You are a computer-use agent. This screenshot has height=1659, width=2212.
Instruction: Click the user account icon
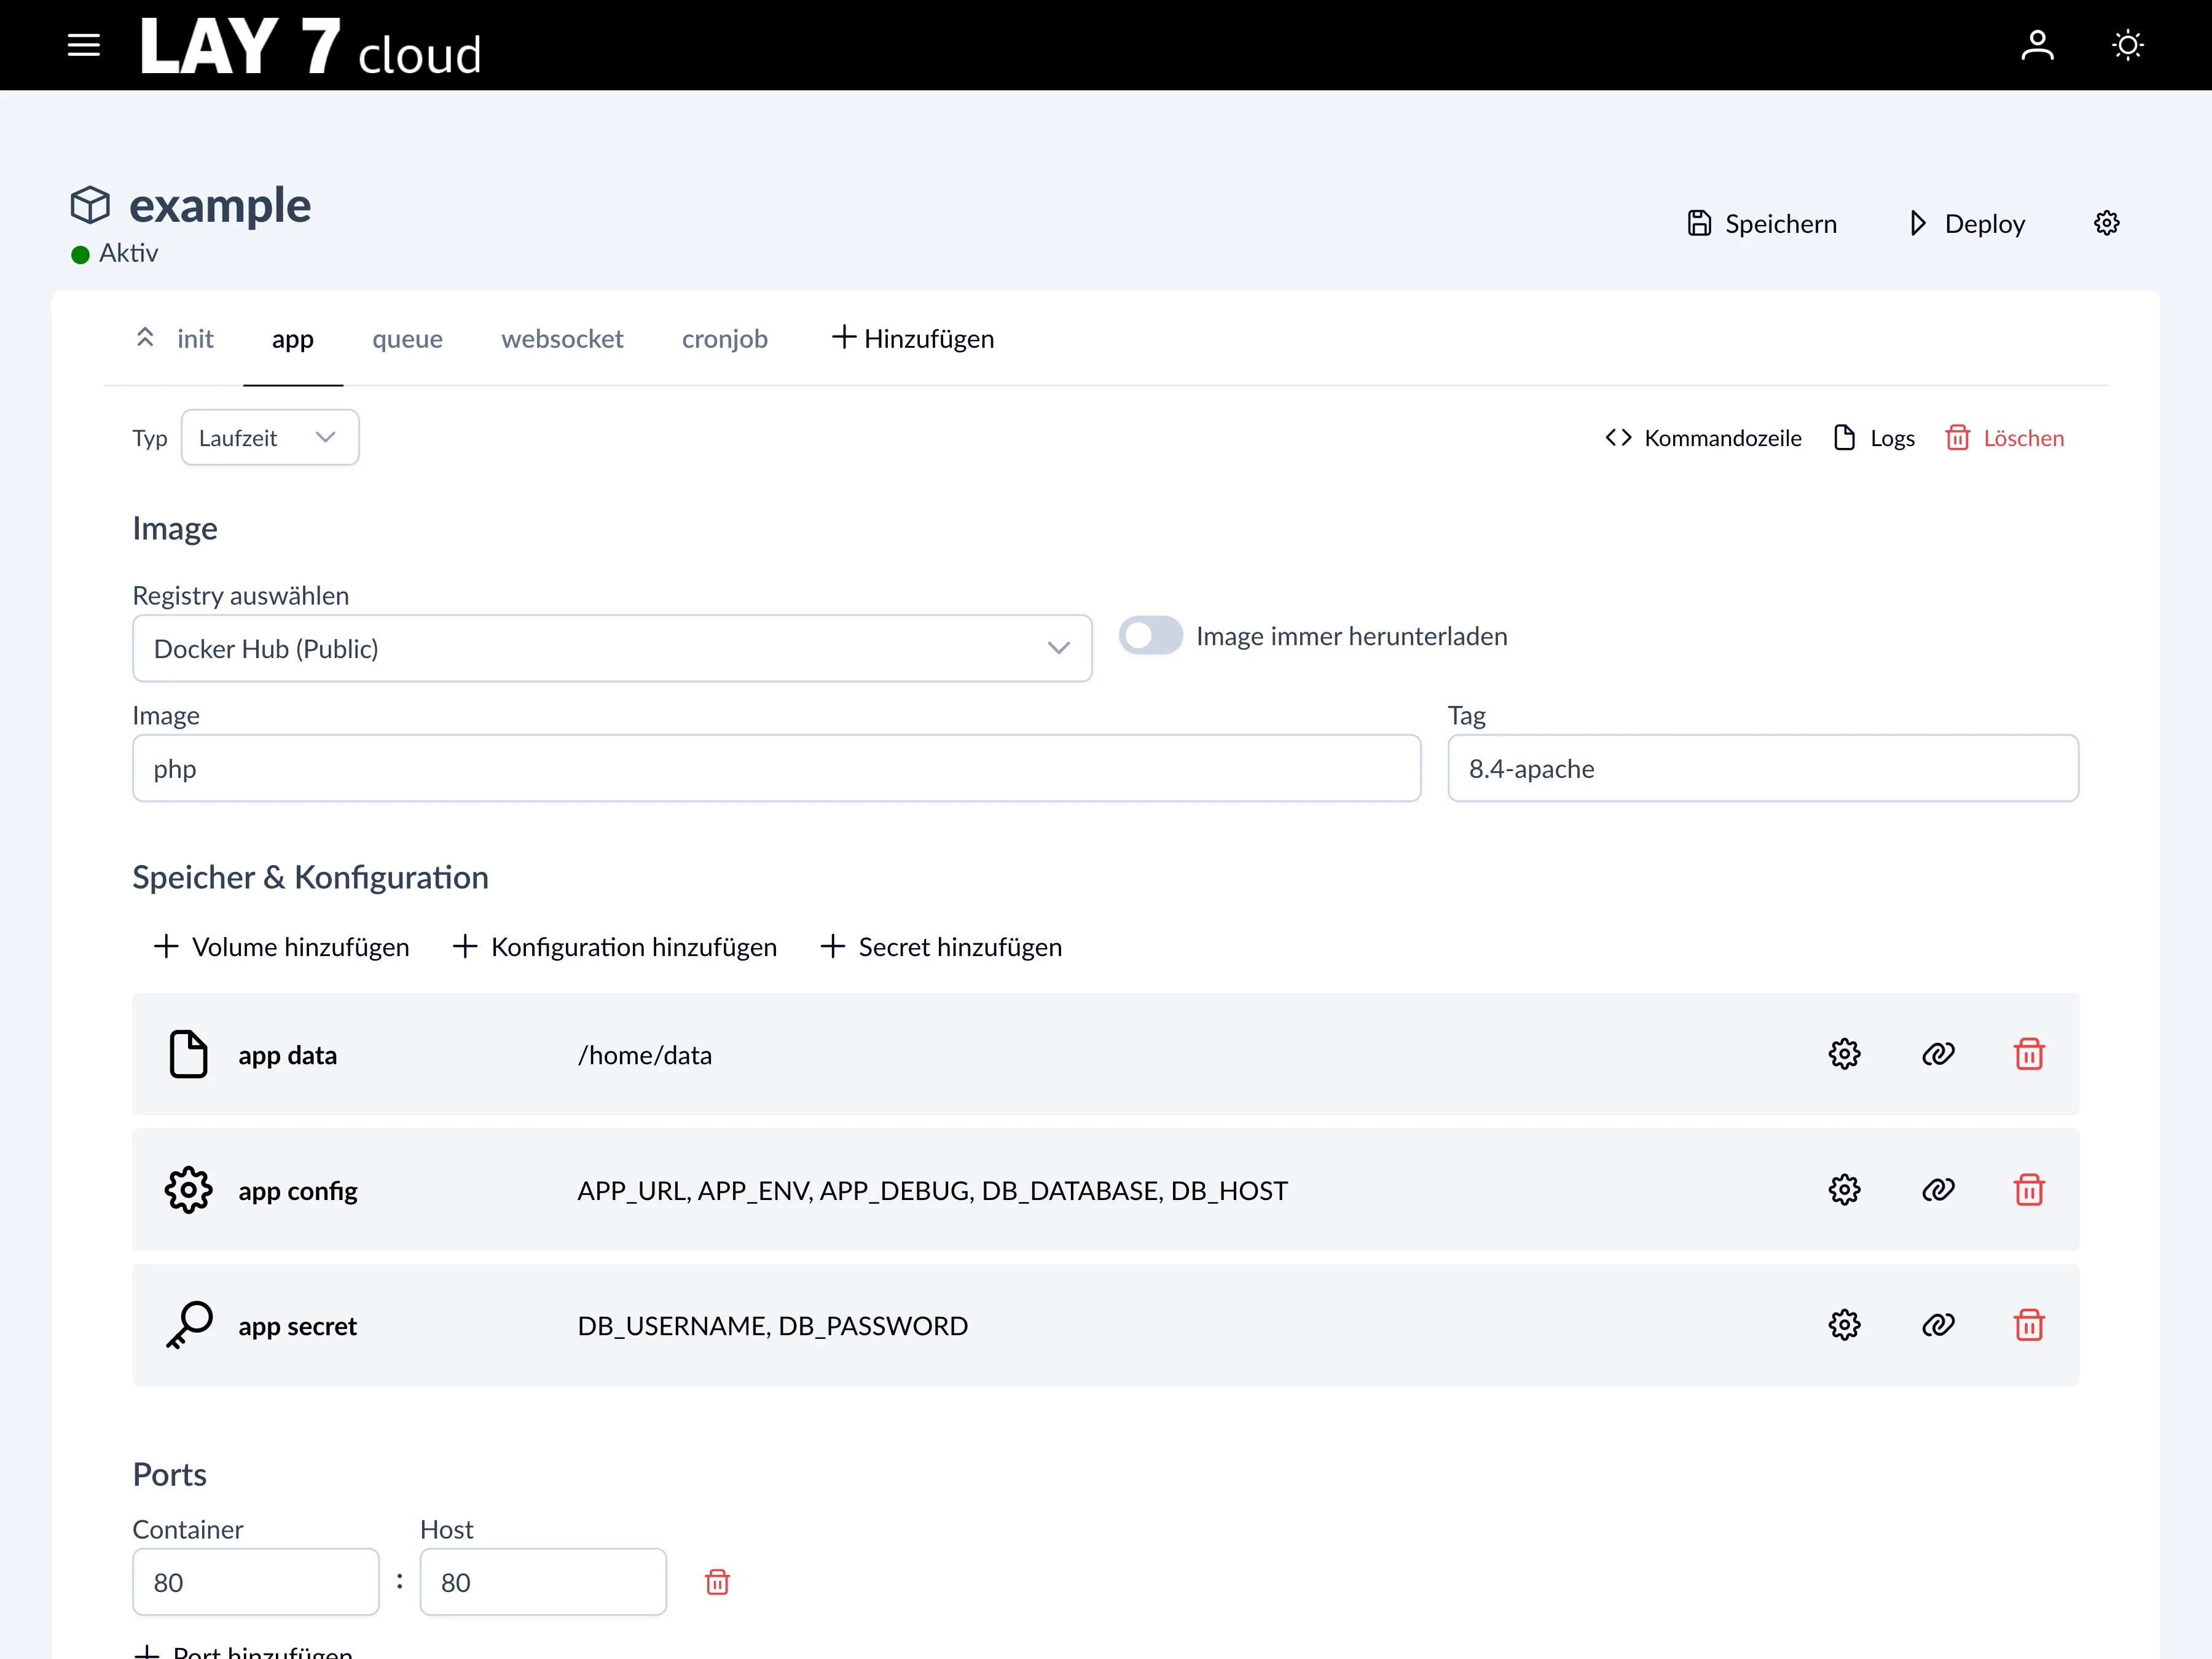pyautogui.click(x=2038, y=44)
